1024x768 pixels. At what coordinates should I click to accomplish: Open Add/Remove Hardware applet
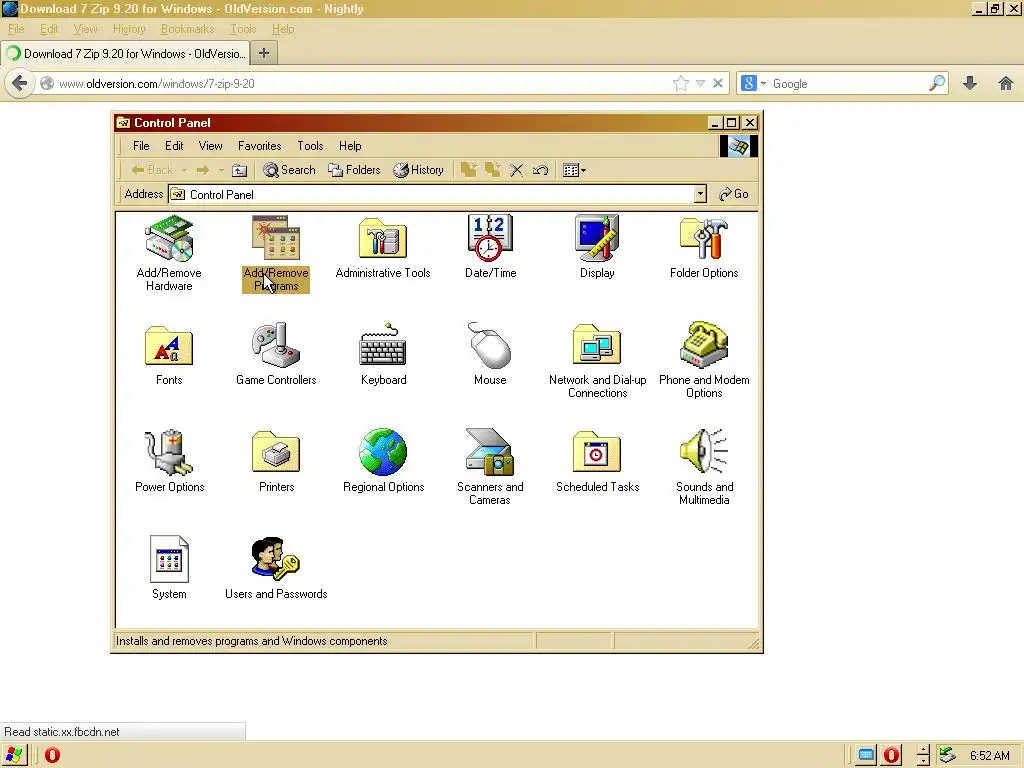(169, 253)
